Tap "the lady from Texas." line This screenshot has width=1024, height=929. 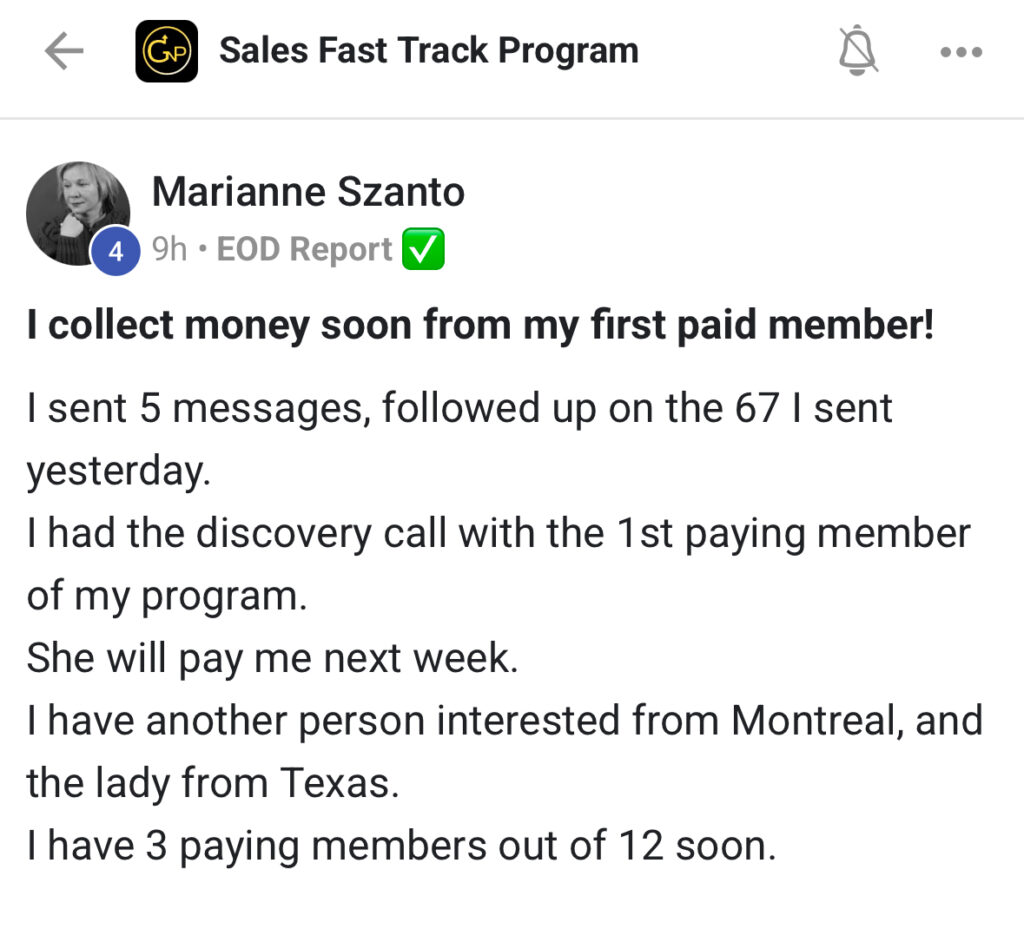pos(212,783)
